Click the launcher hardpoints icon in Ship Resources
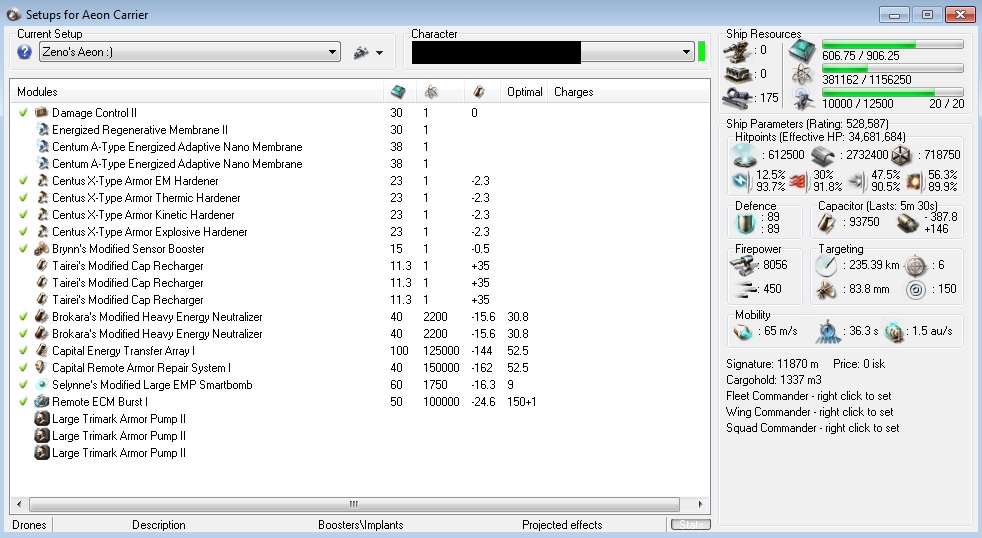 tap(738, 75)
